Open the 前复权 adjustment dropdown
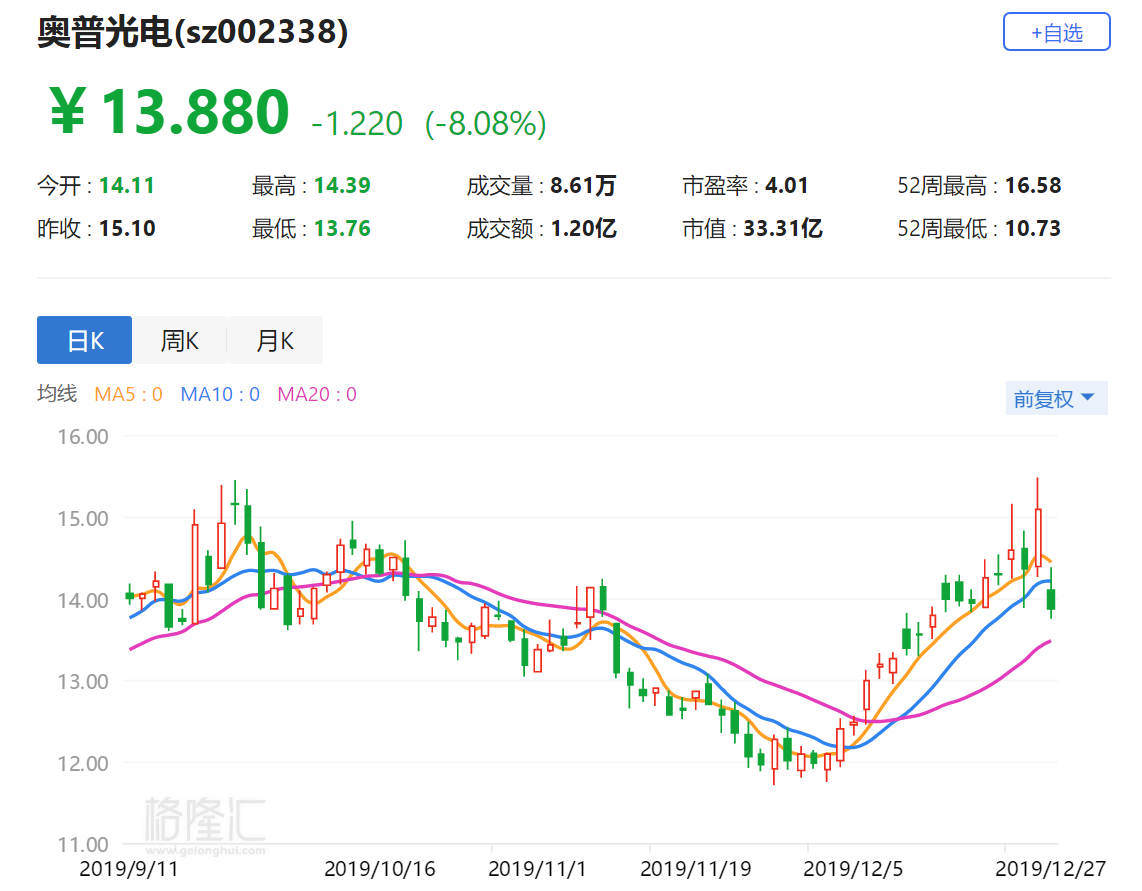 1056,398
